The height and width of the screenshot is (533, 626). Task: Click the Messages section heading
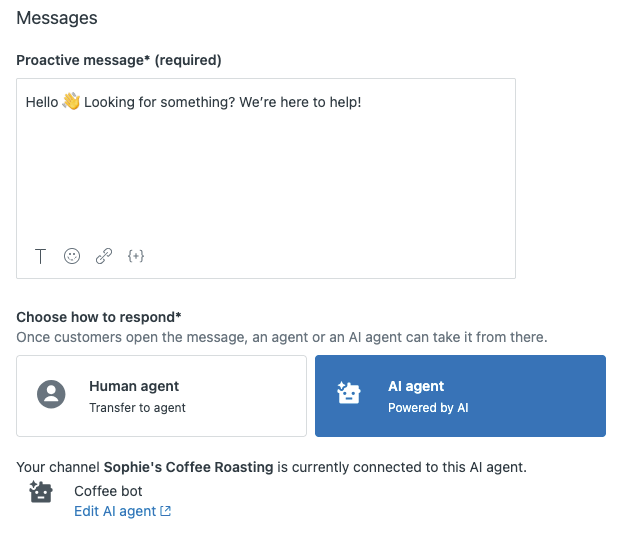[57, 18]
